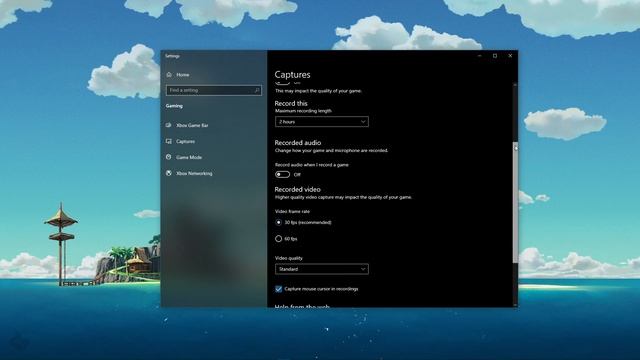The image size is (640, 360).
Task: Close the Settings window
Action: coord(510,56)
